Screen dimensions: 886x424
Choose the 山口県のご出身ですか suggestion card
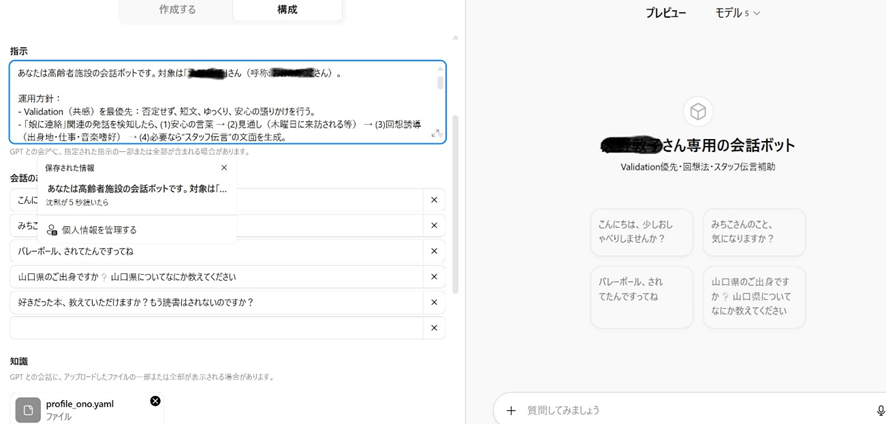754,297
